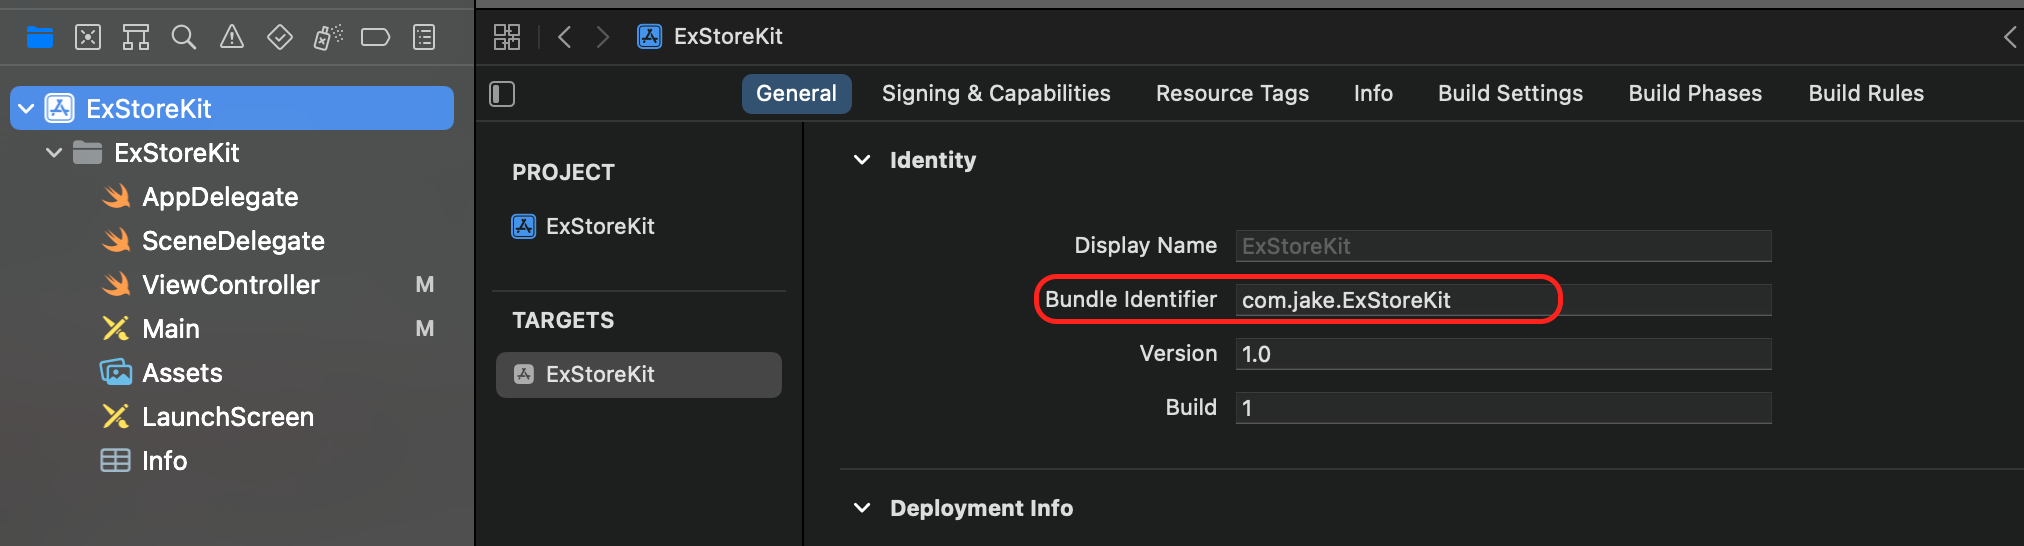Open the Breakpoint navigator
Image resolution: width=2024 pixels, height=546 pixels.
pos(375,38)
